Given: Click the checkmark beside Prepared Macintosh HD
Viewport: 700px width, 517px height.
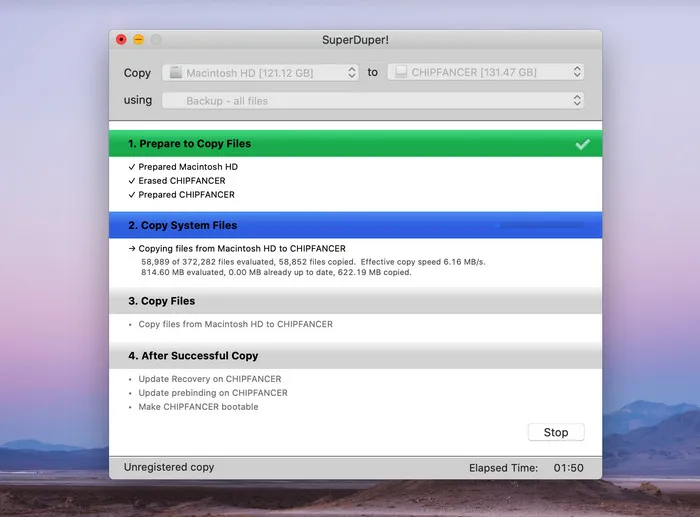Looking at the screenshot, I should click(132, 167).
